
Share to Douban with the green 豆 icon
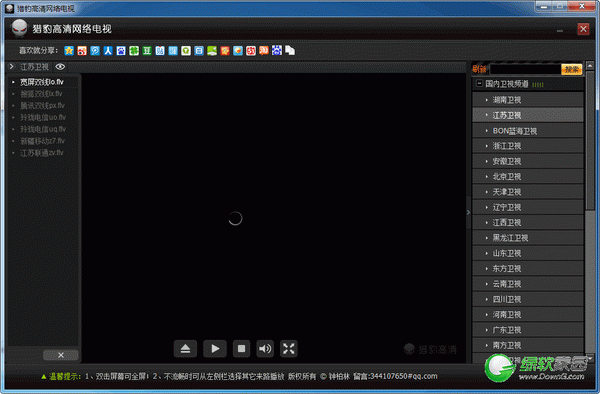click(x=147, y=50)
